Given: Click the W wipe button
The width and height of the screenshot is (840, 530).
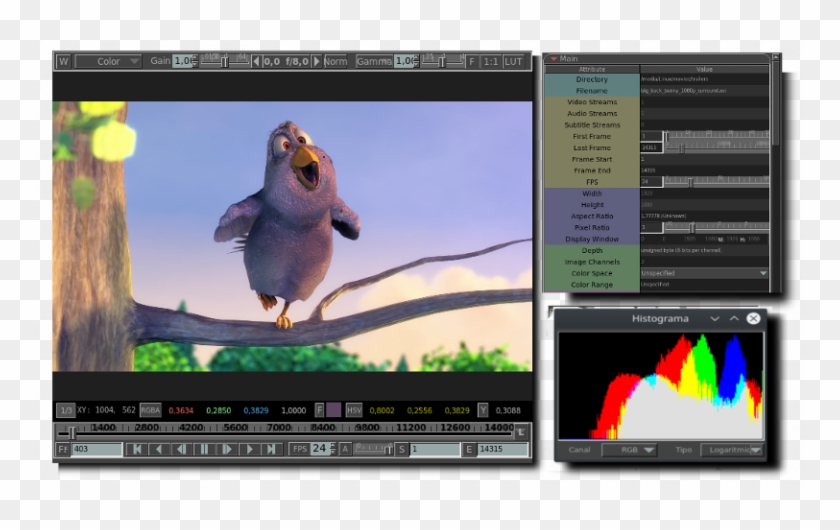Looking at the screenshot, I should (x=63, y=62).
